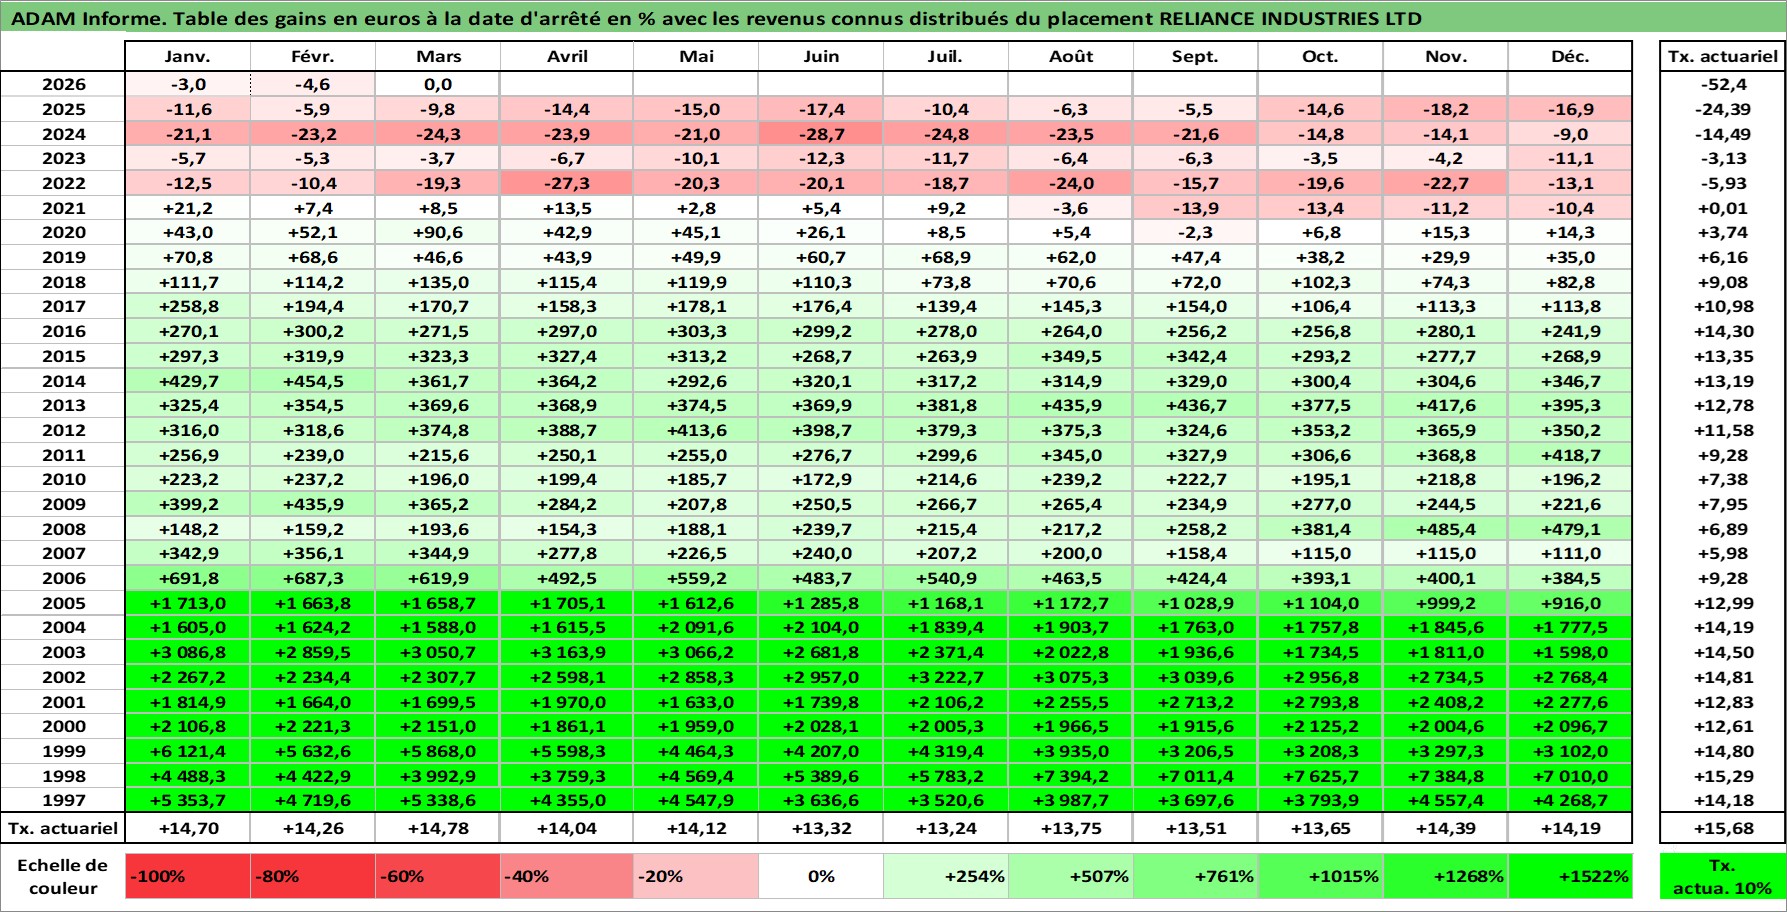
Task: Click the -60% color scale swatch
Action: tap(438, 876)
